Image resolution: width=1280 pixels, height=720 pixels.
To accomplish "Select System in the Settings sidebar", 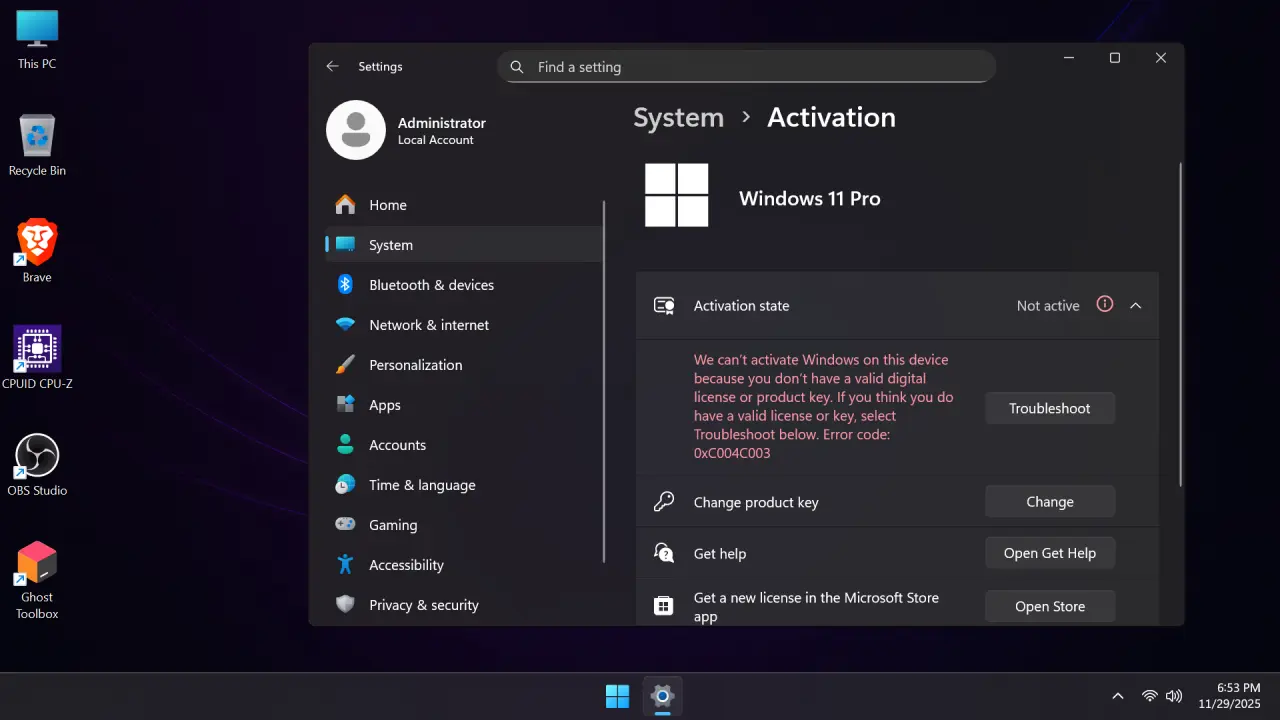I will tap(464, 245).
